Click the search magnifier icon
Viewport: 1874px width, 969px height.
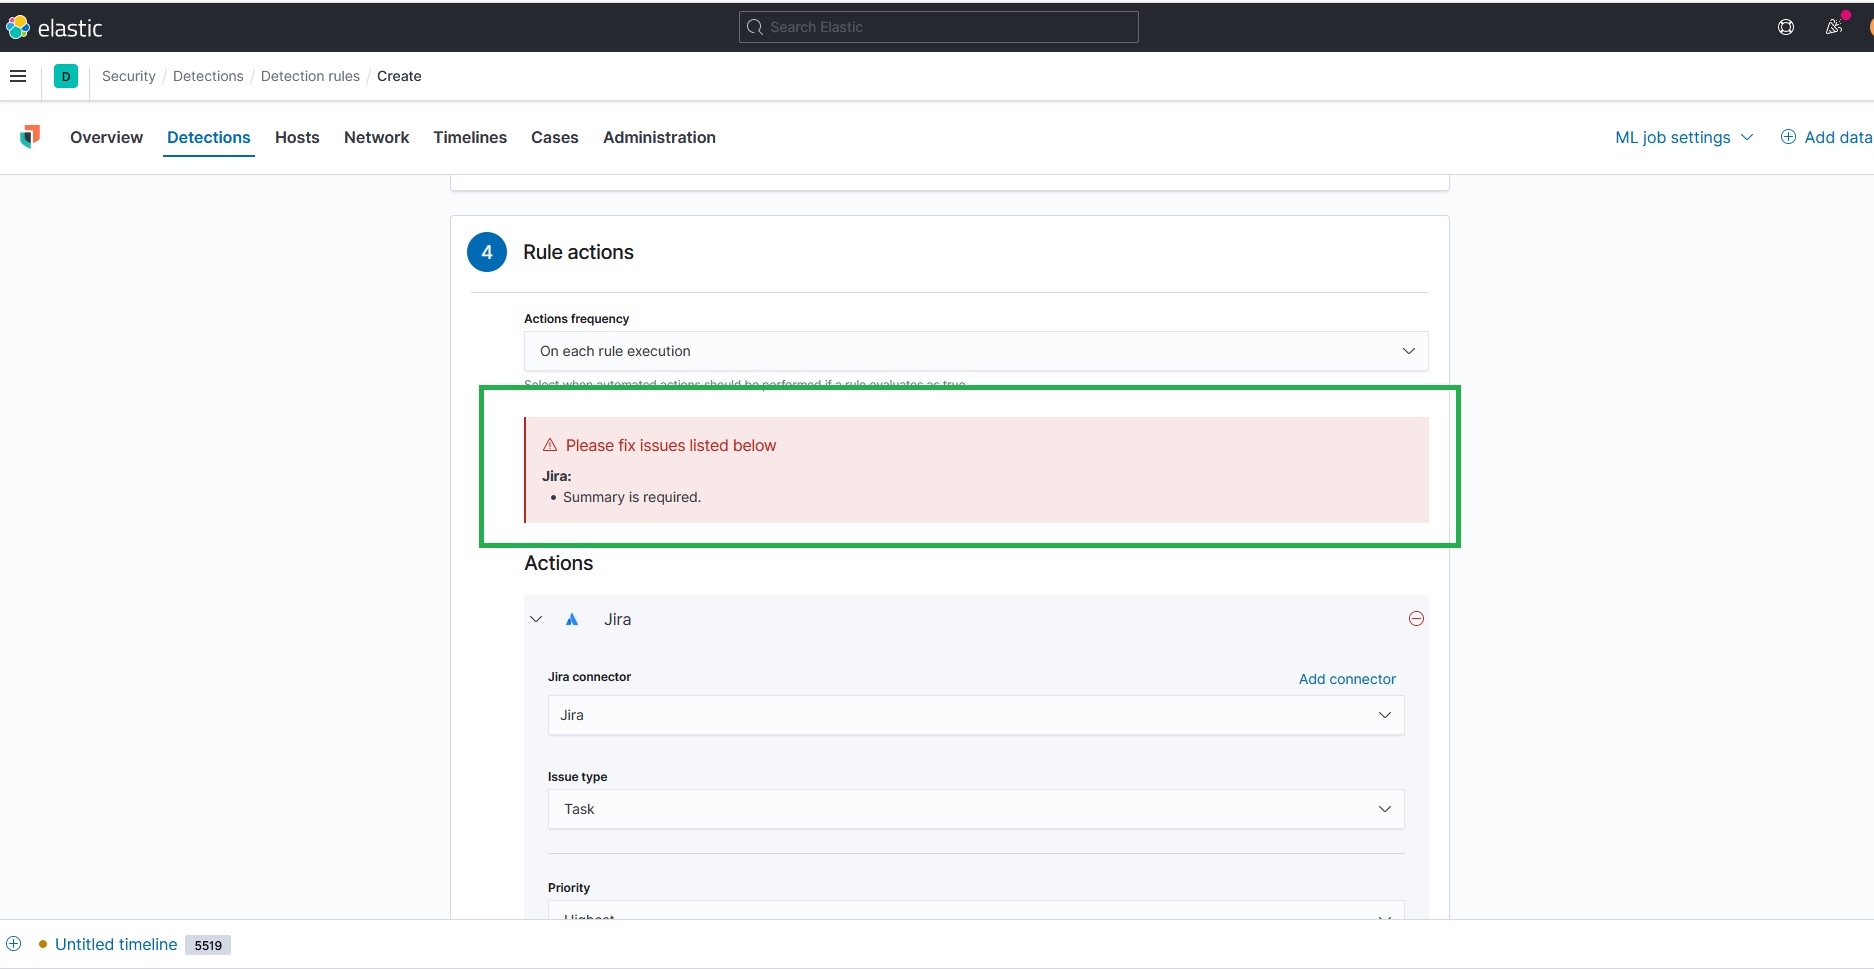point(755,27)
